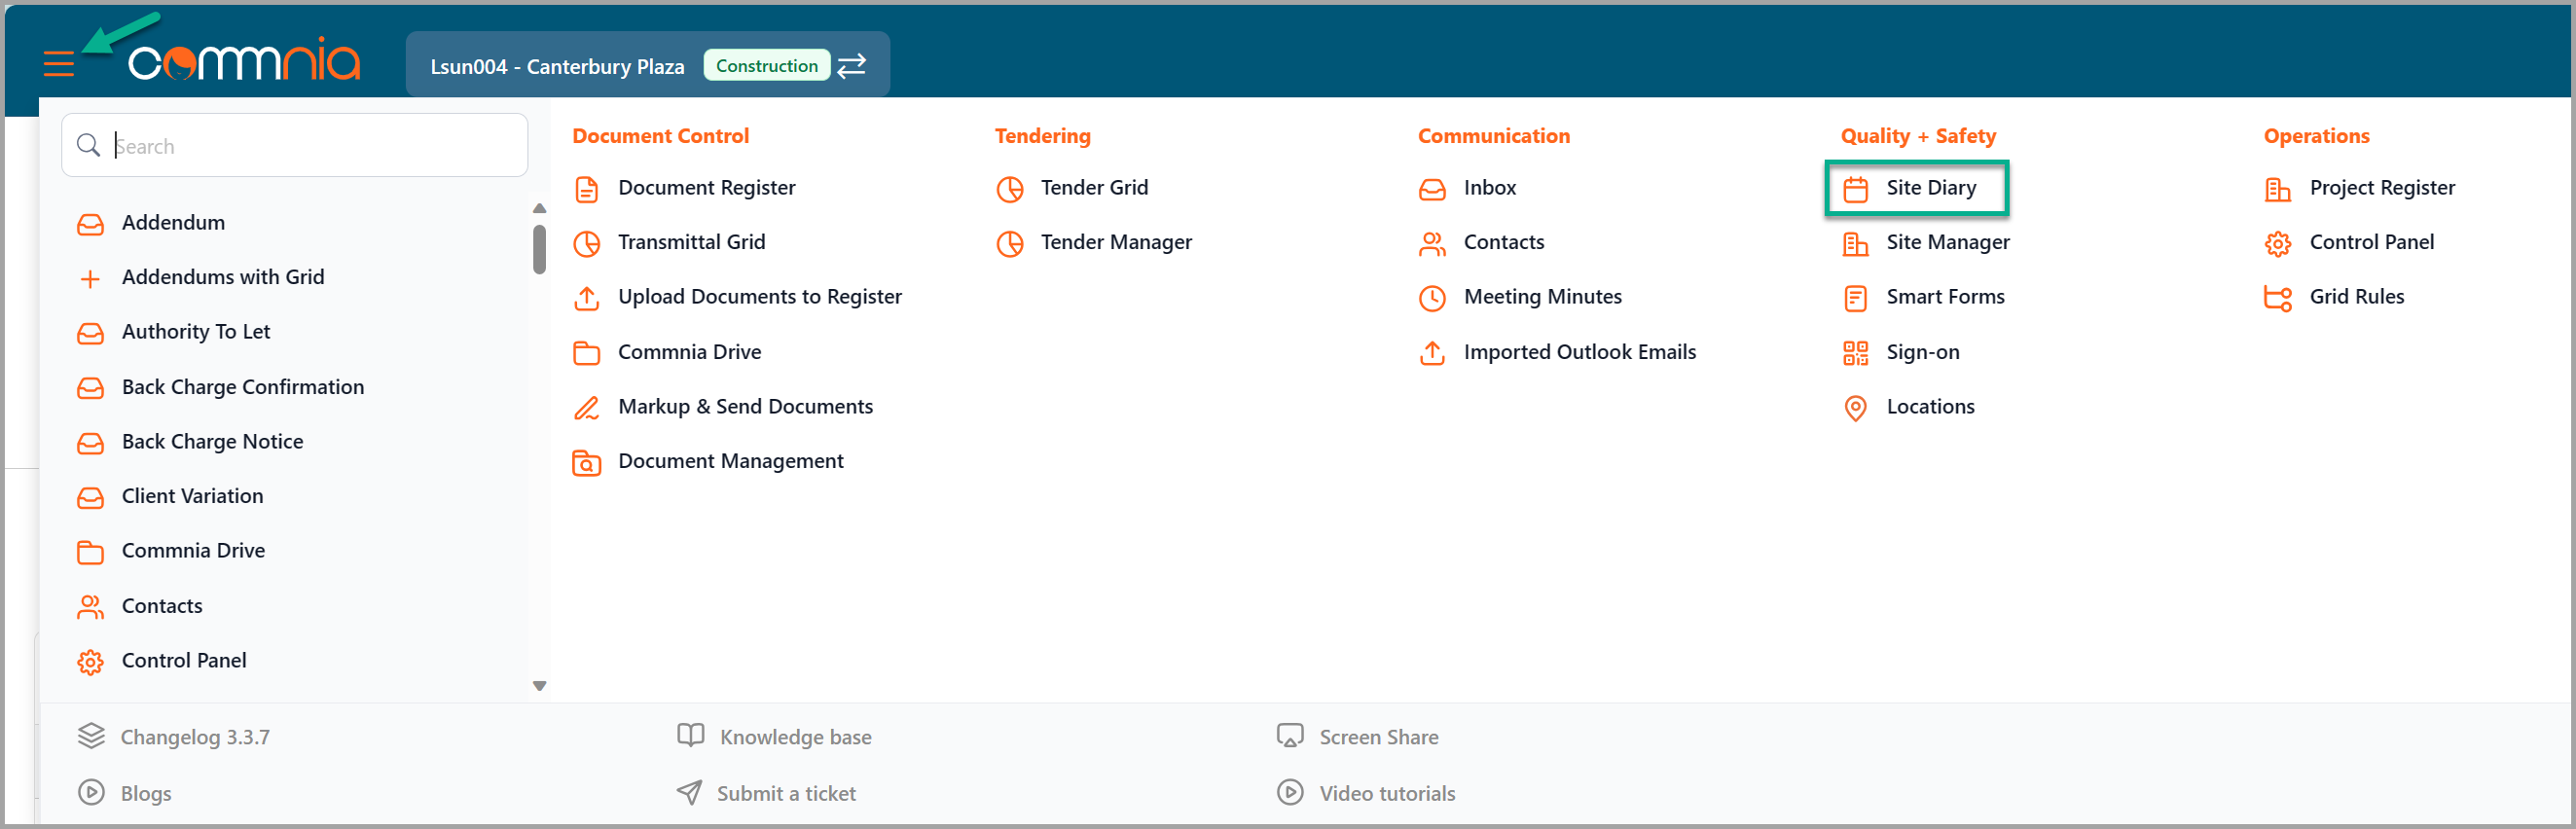Click the sidebar scroll up arrow
Screen dimensions: 2576x829
(x=540, y=208)
